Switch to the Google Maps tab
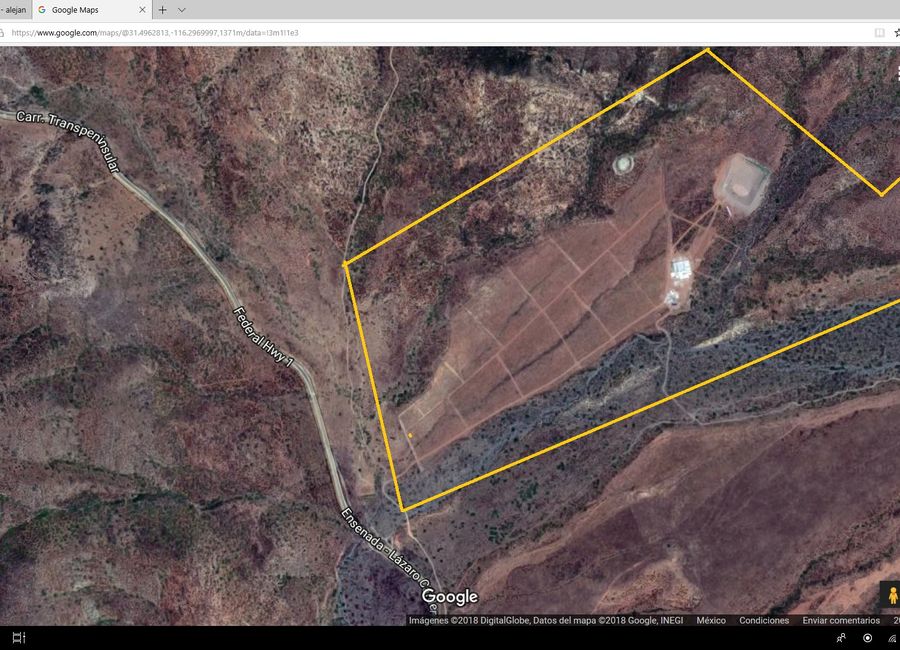 (x=75, y=9)
